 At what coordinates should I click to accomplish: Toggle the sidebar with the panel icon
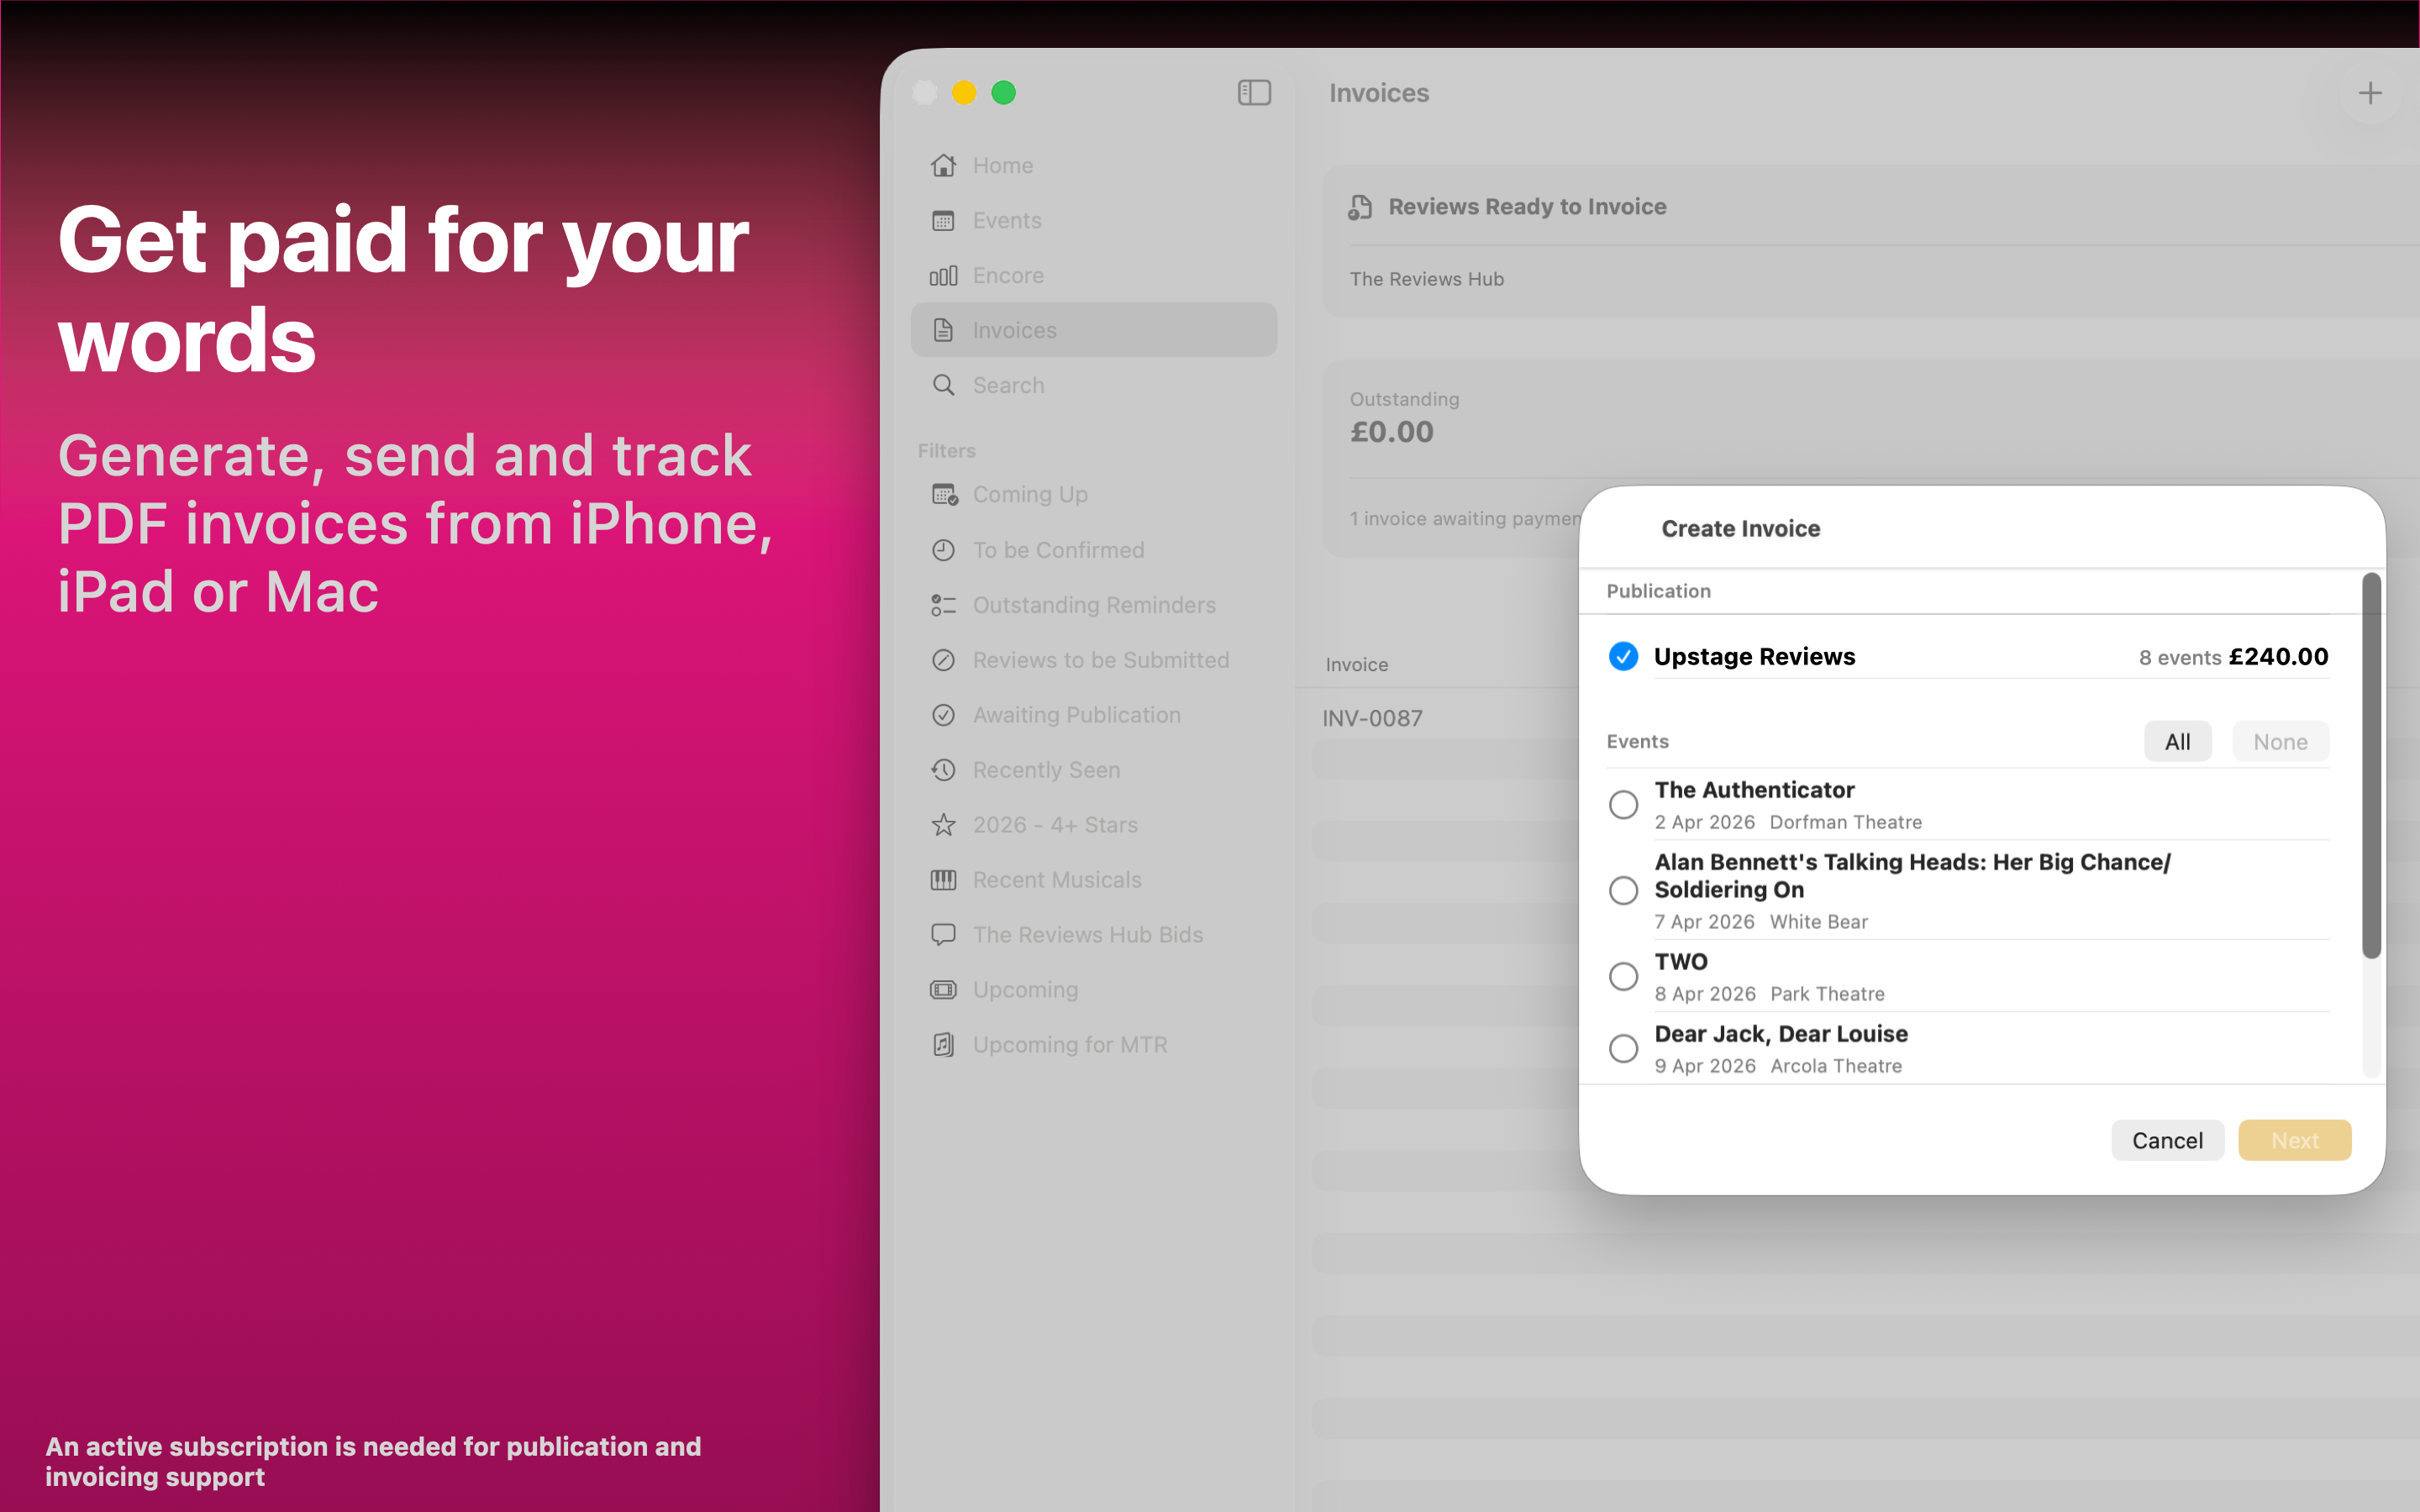1254,93
